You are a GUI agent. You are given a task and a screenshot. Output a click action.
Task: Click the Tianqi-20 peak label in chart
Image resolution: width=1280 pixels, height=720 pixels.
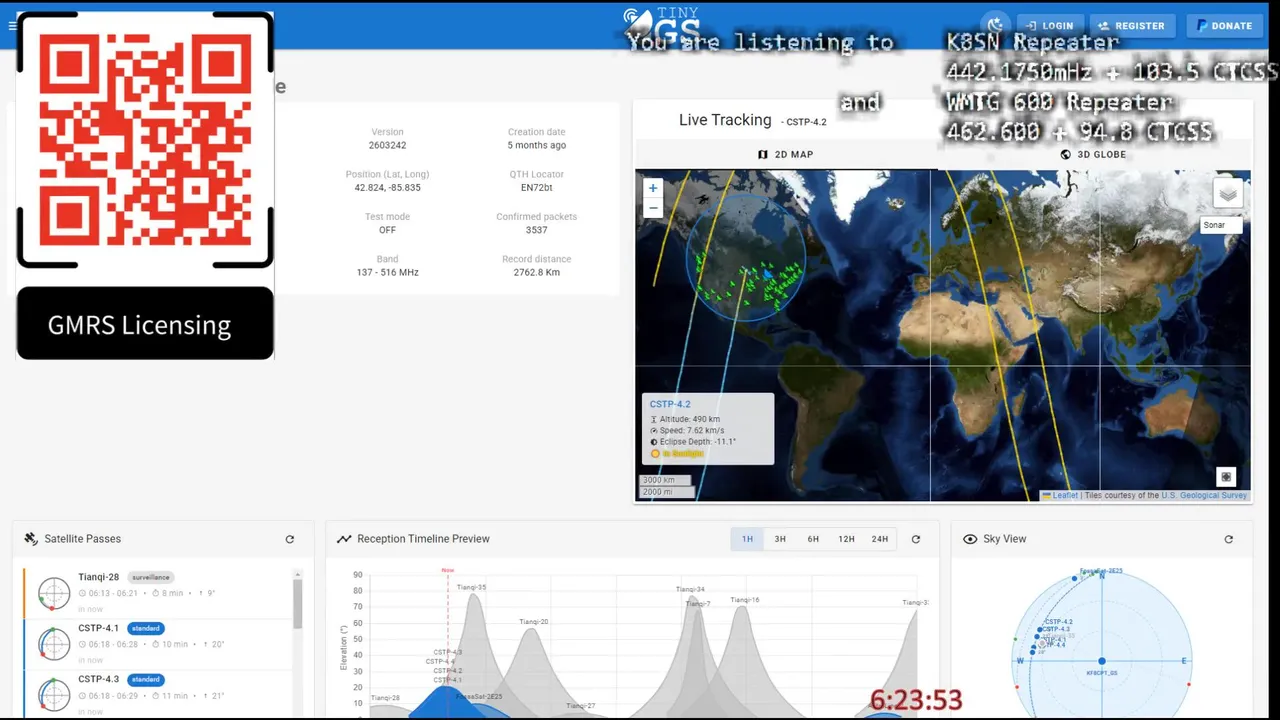point(534,622)
